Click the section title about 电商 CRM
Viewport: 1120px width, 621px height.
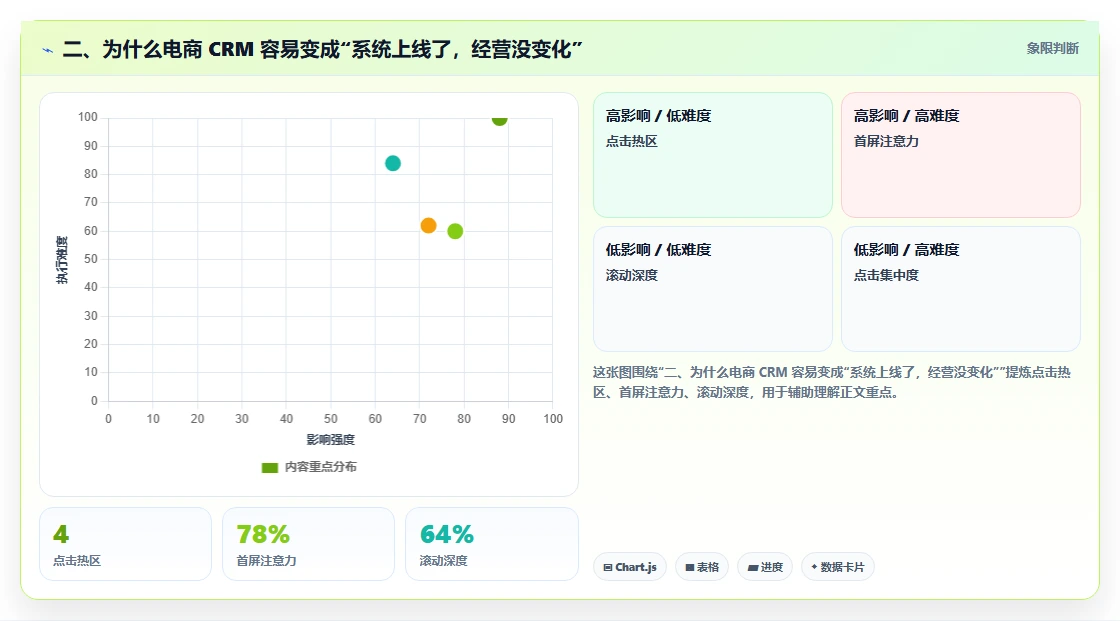(x=322, y=49)
